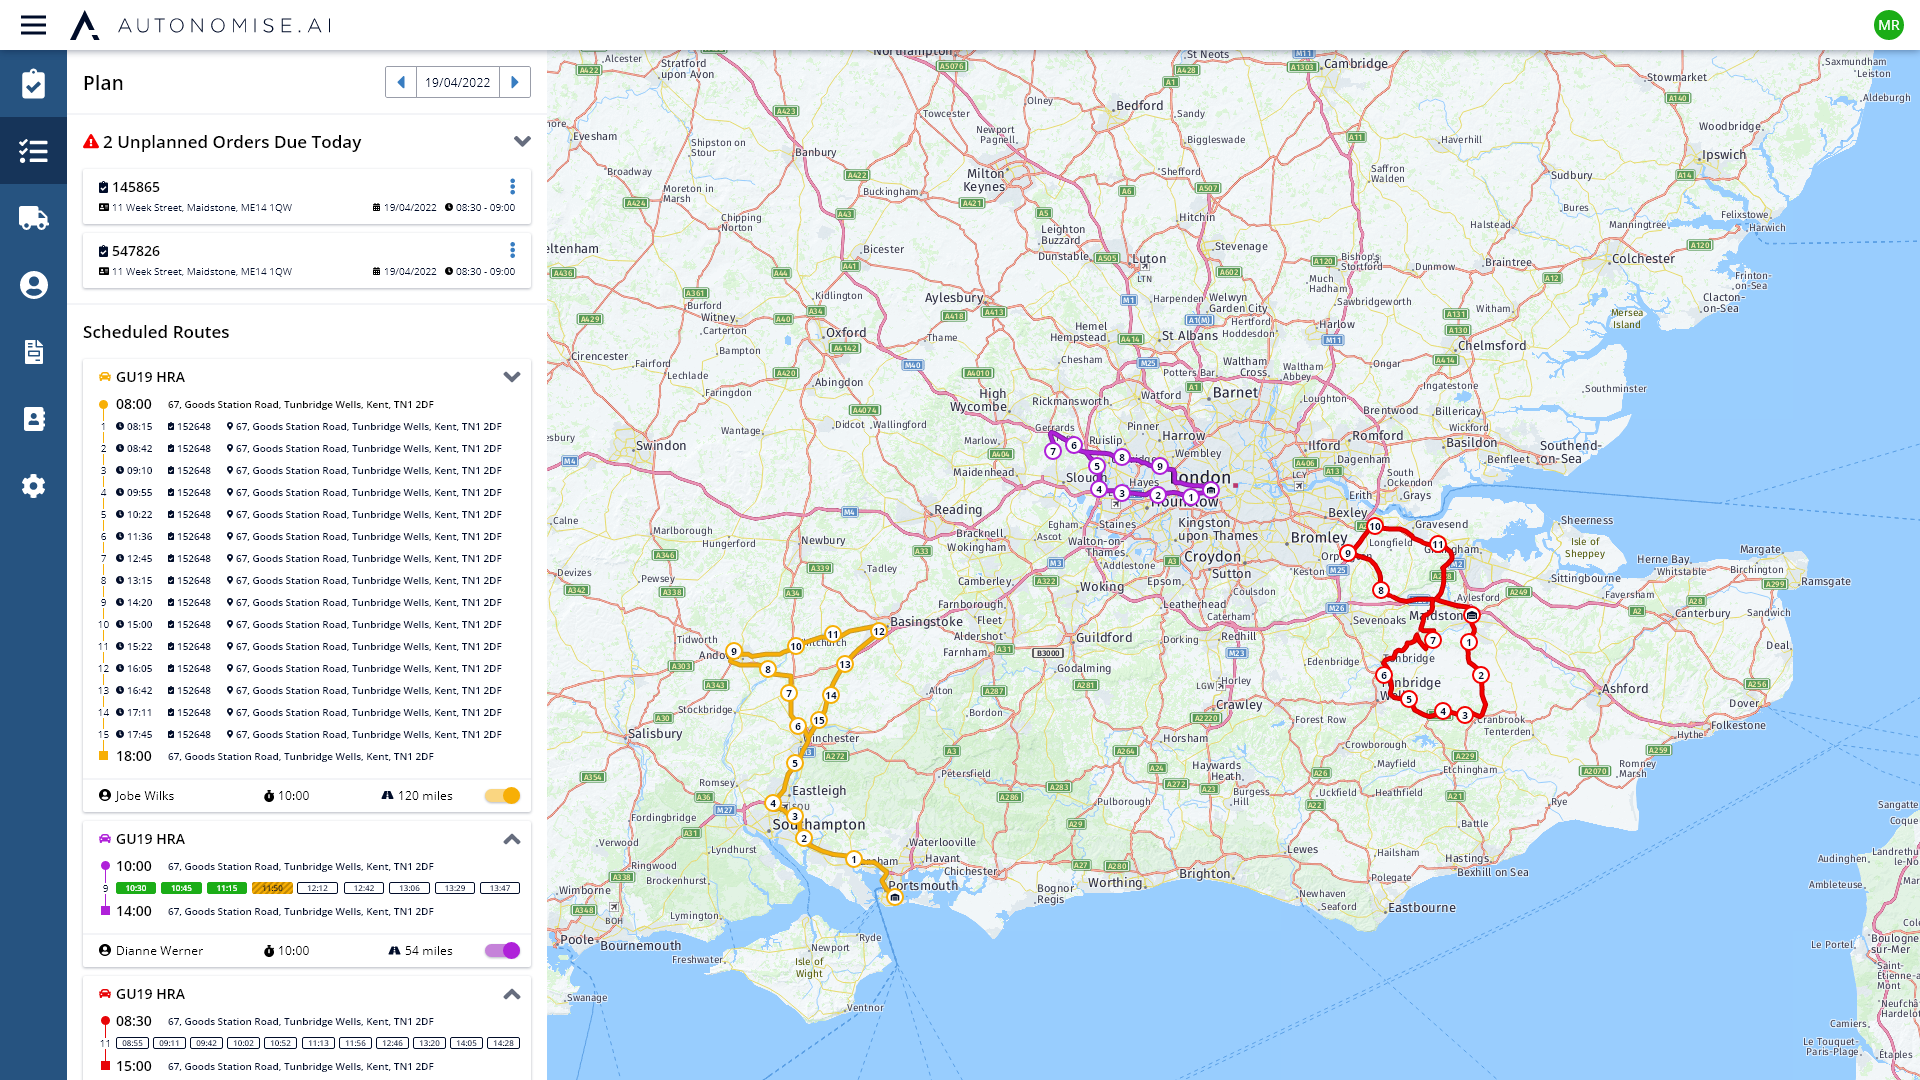Select the plan list sidebar tab
The image size is (1920, 1080).
pyautogui.click(x=33, y=151)
